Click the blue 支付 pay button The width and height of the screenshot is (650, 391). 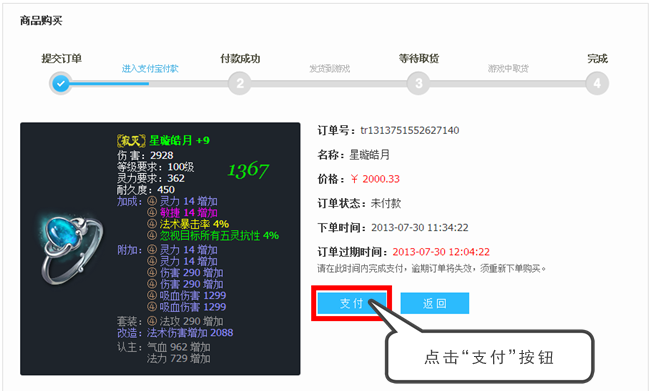(x=352, y=303)
